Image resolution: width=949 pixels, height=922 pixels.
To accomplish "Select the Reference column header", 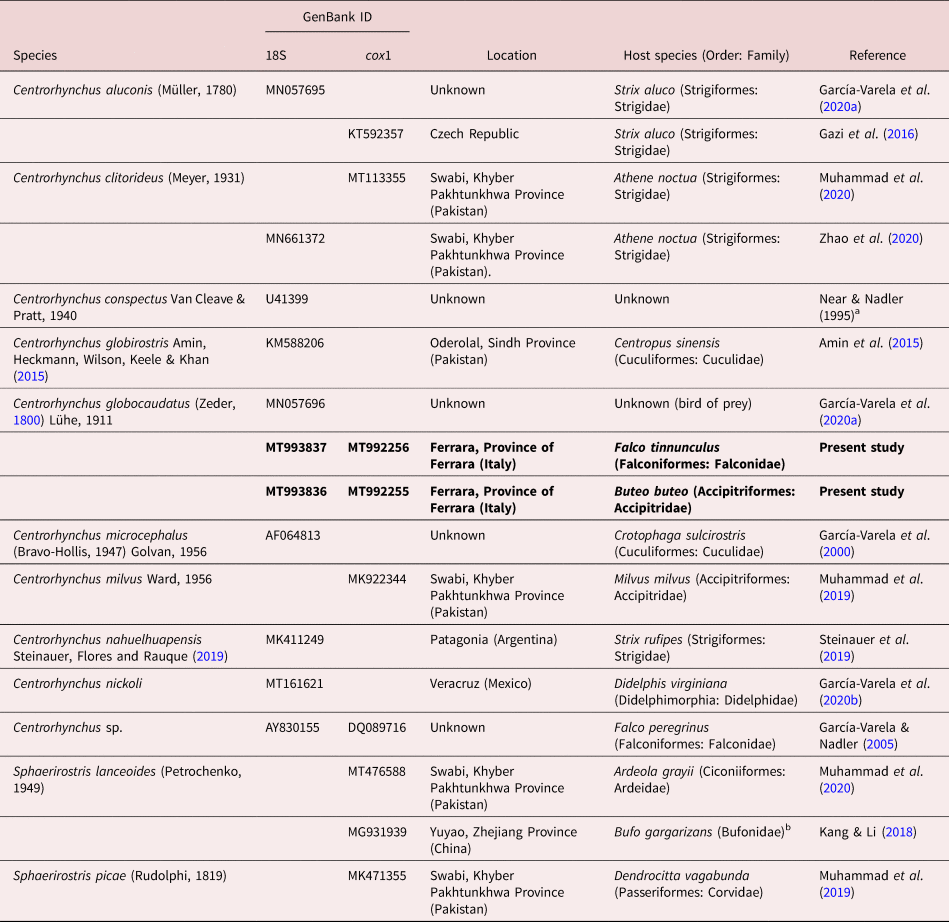I will (x=877, y=56).
